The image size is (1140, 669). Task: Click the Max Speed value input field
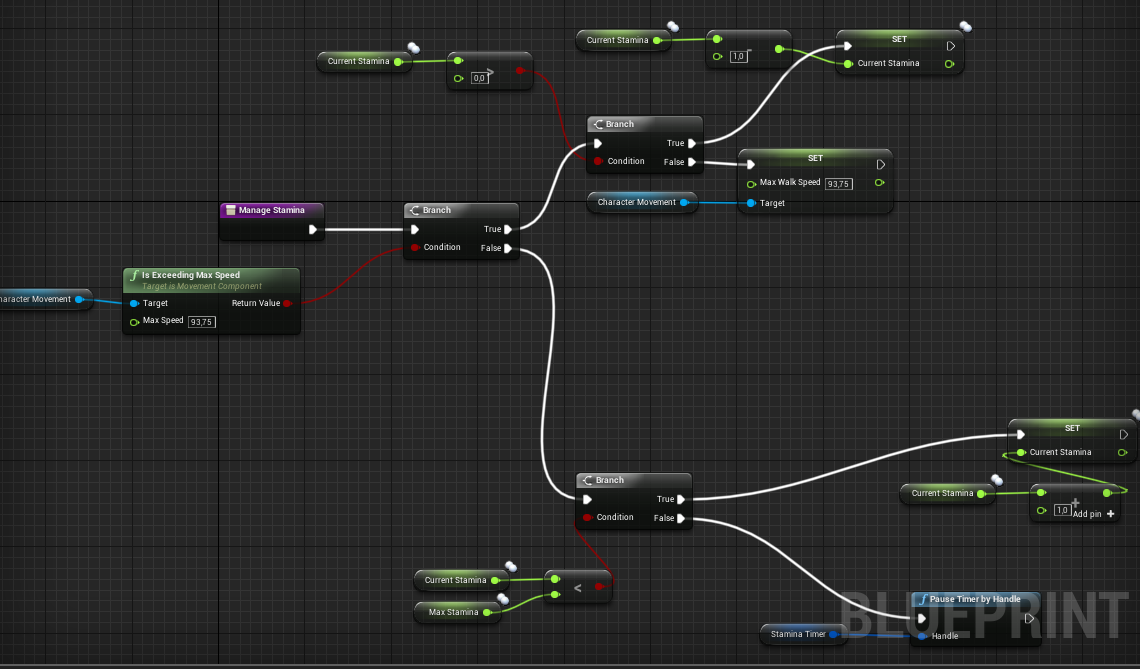point(202,322)
